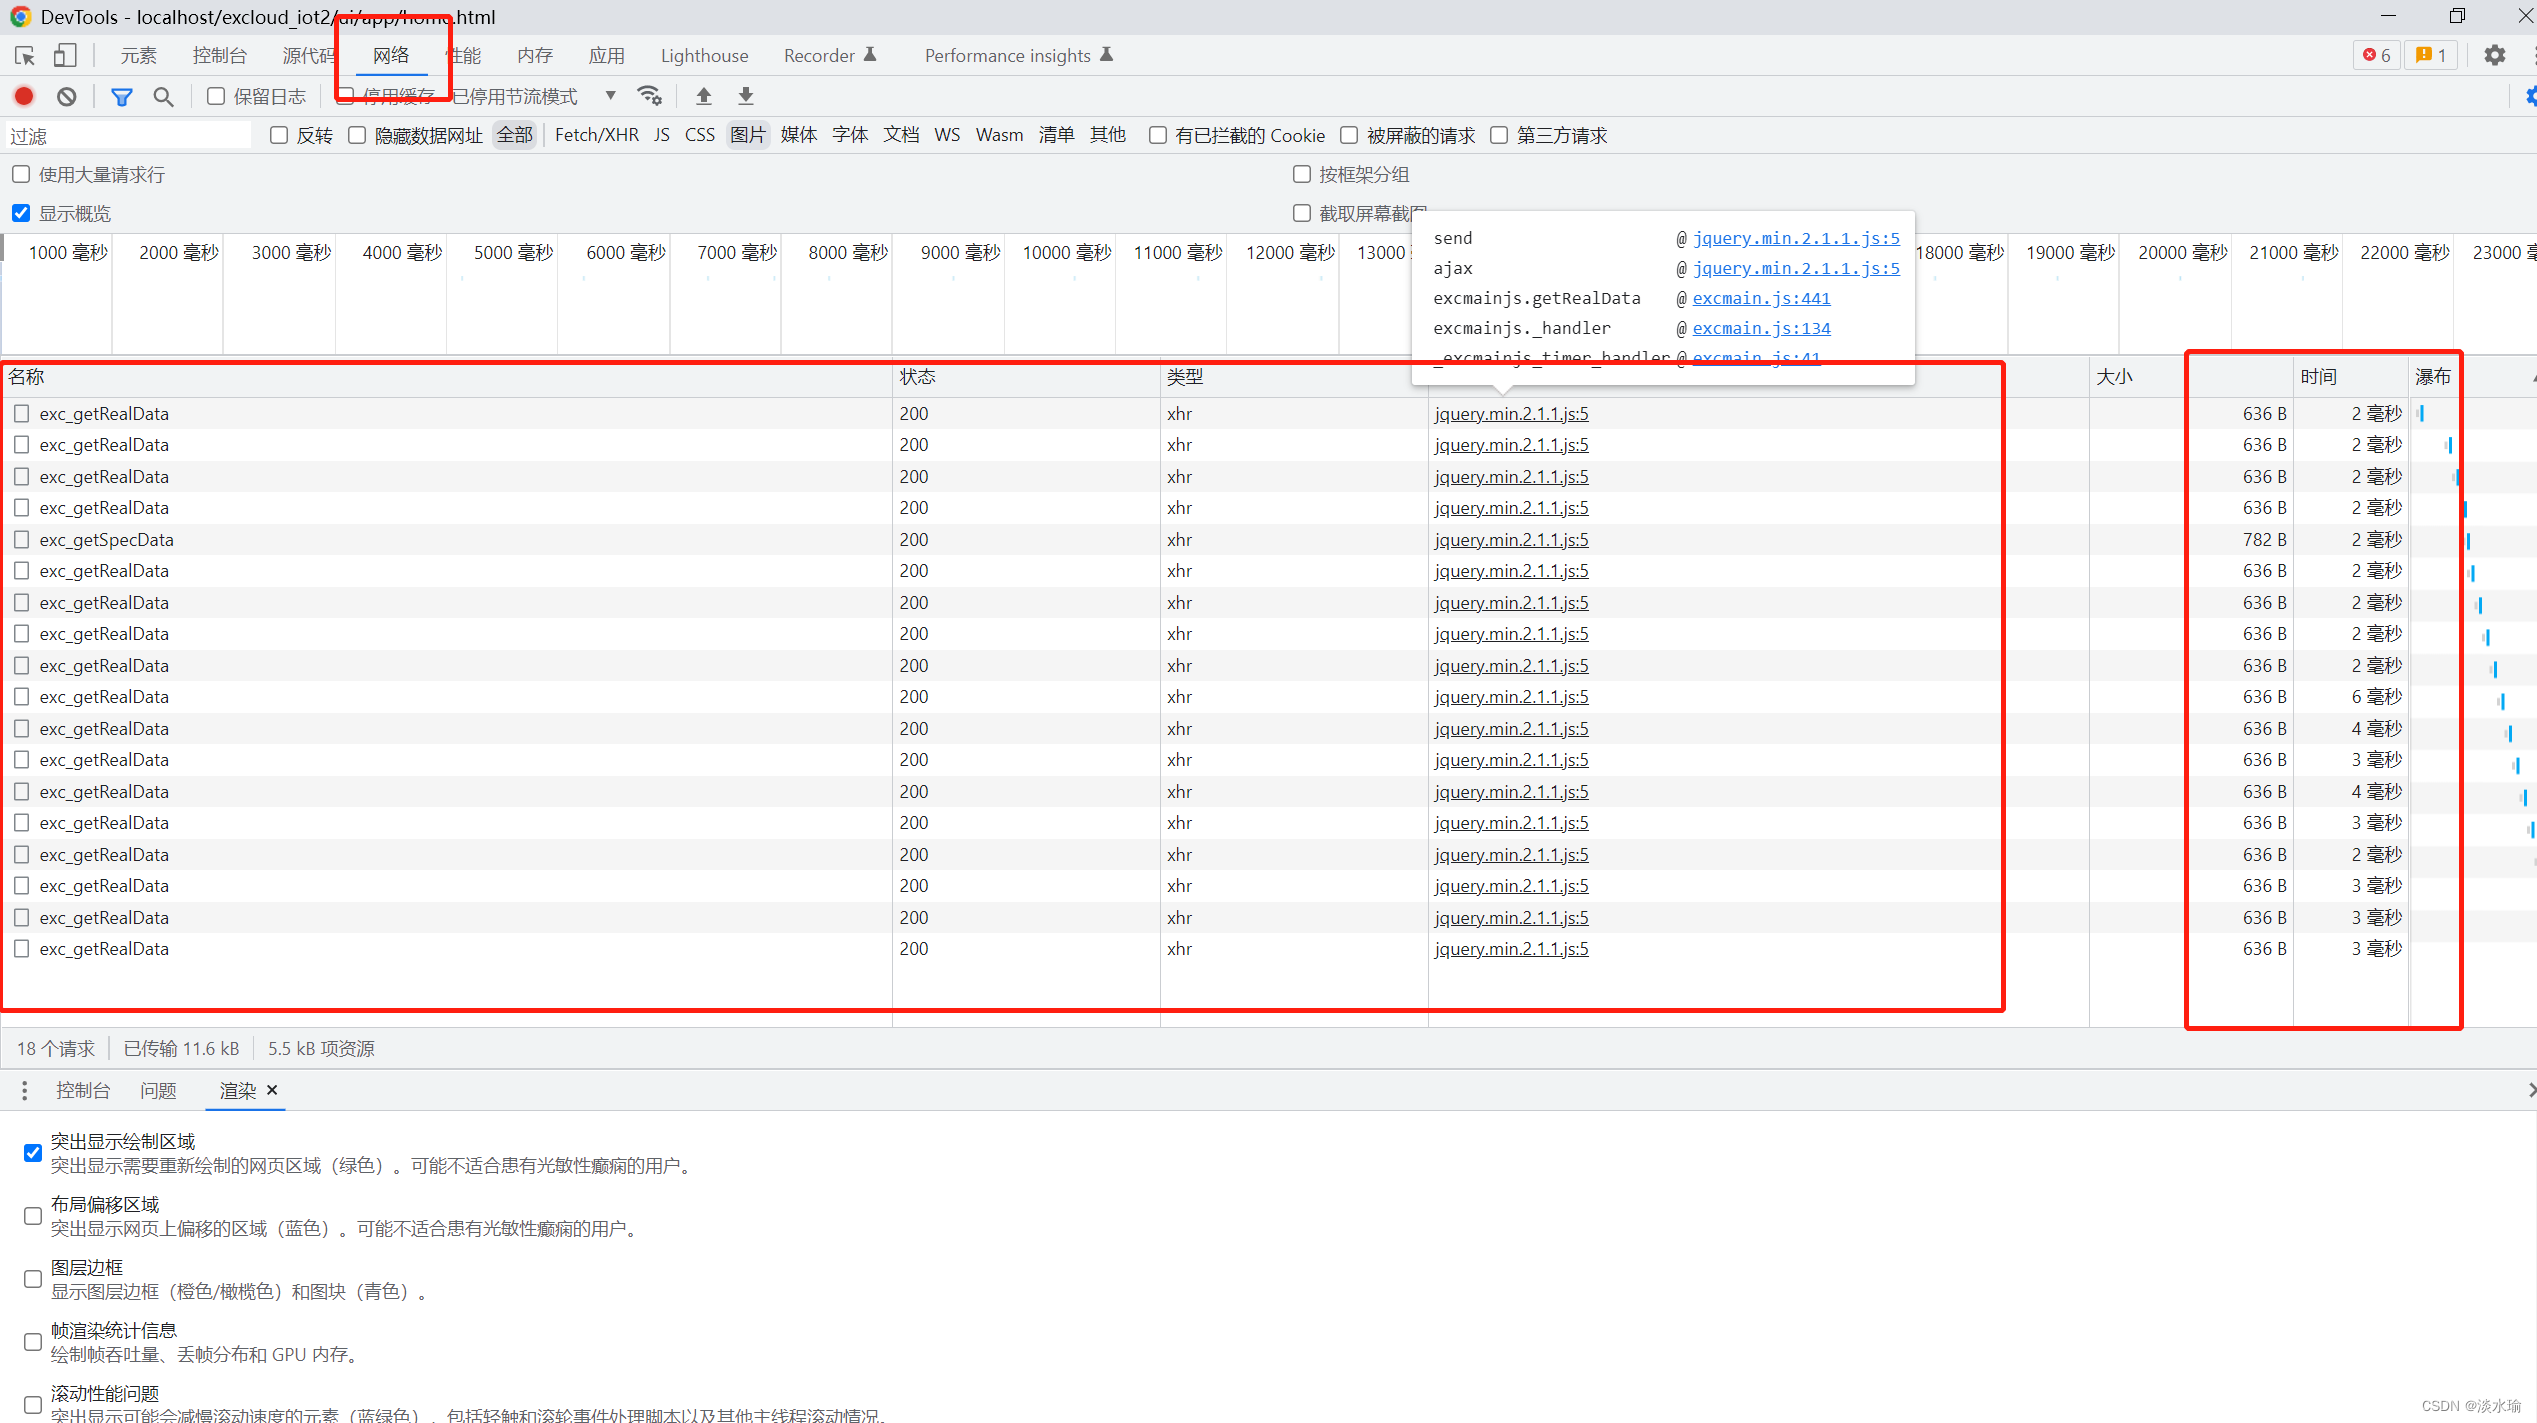The height and width of the screenshot is (1423, 2537).
Task: Activate the inspect element picker icon
Action: [25, 56]
